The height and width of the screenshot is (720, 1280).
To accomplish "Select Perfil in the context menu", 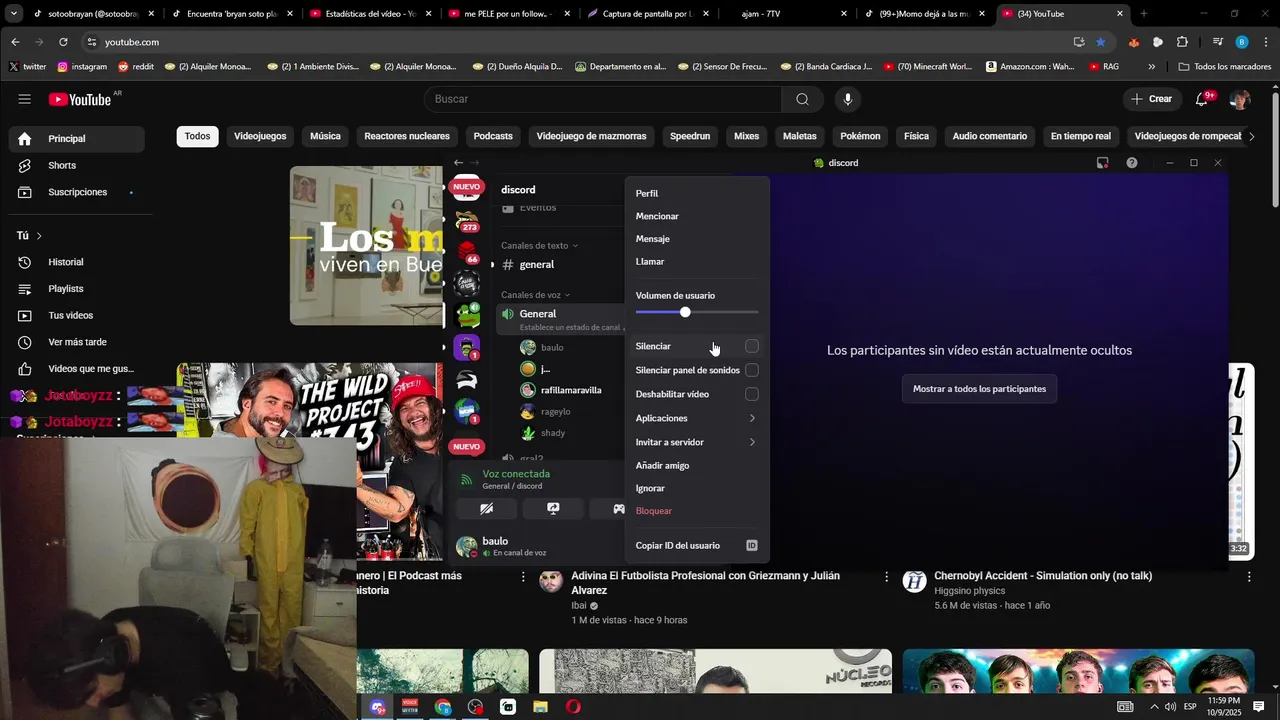I will pyautogui.click(x=697, y=193).
